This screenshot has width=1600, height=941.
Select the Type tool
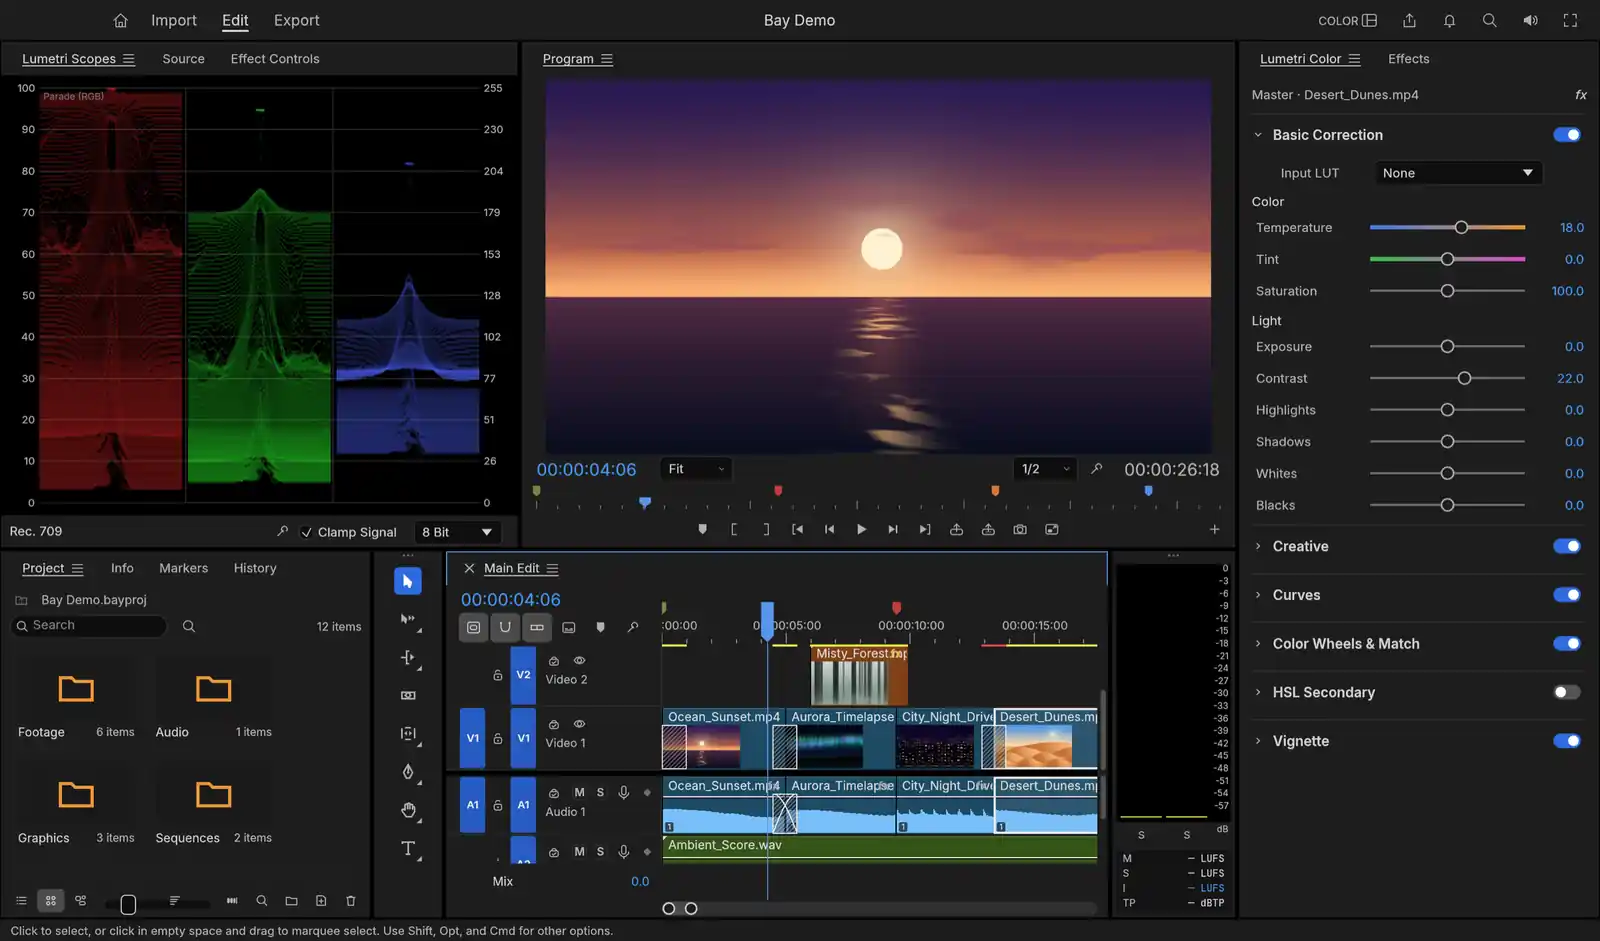point(407,848)
